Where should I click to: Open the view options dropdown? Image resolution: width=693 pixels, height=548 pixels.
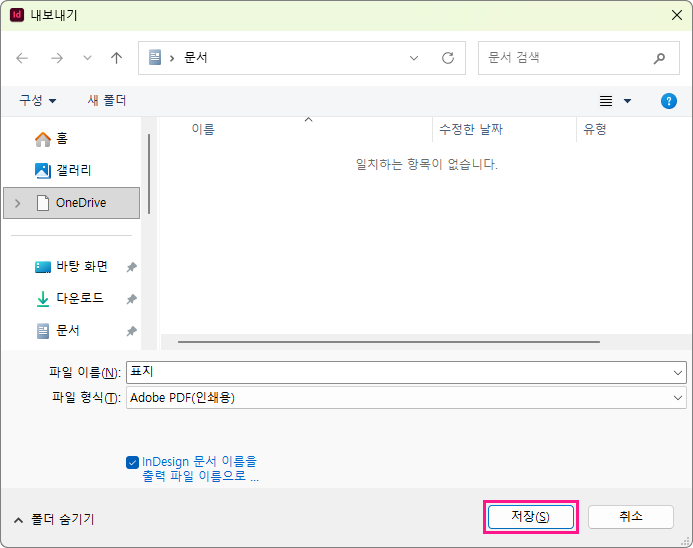click(627, 101)
